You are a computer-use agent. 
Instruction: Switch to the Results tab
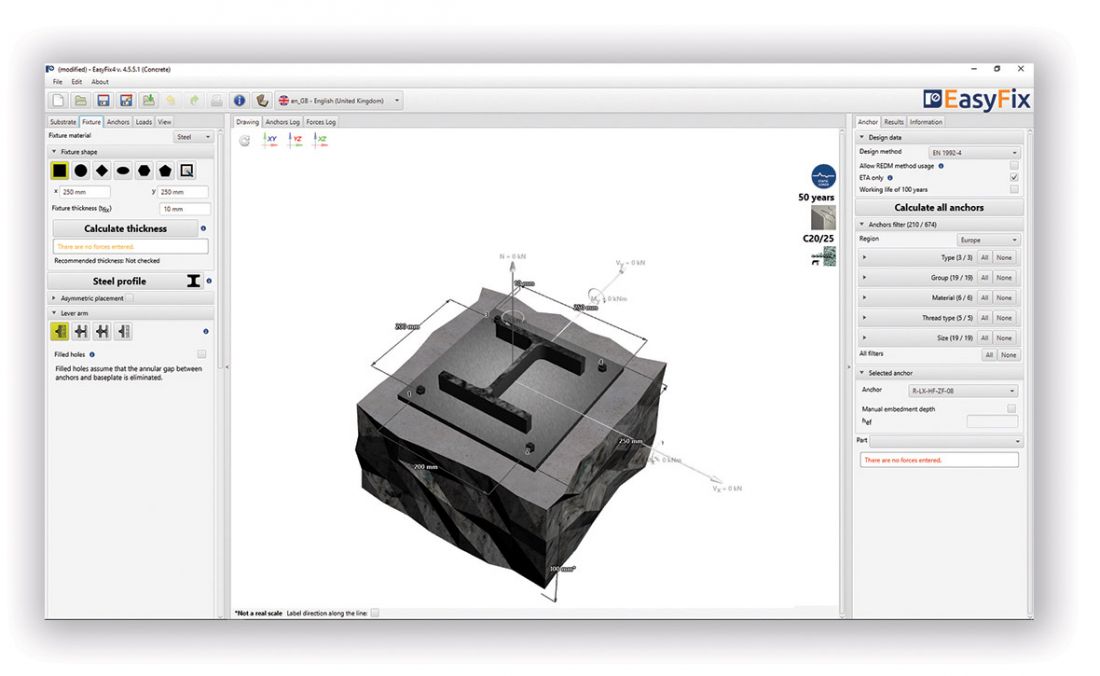click(x=893, y=122)
